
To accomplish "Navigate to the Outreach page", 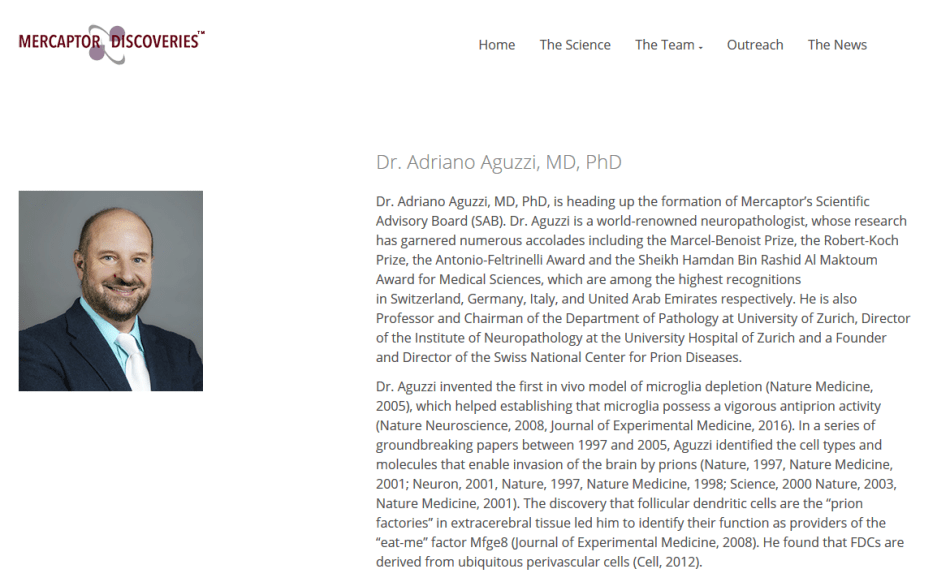I will tap(755, 45).
